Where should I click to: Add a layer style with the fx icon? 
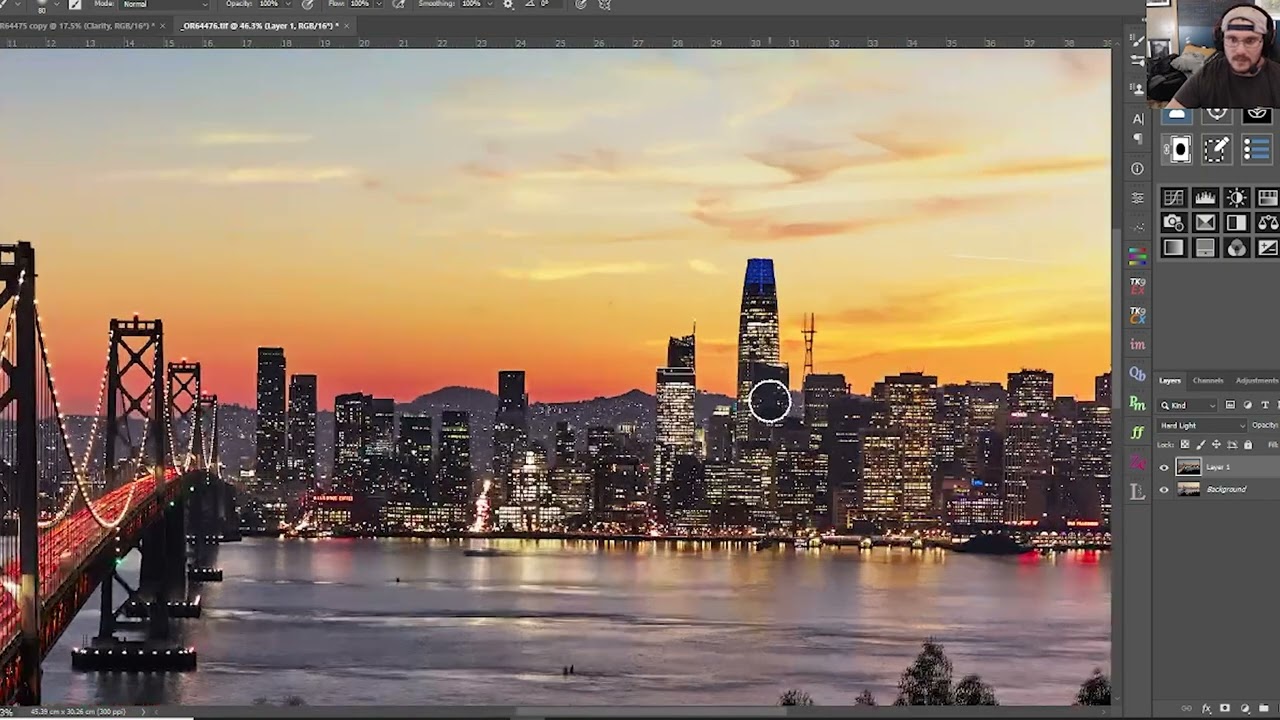coord(1206,709)
